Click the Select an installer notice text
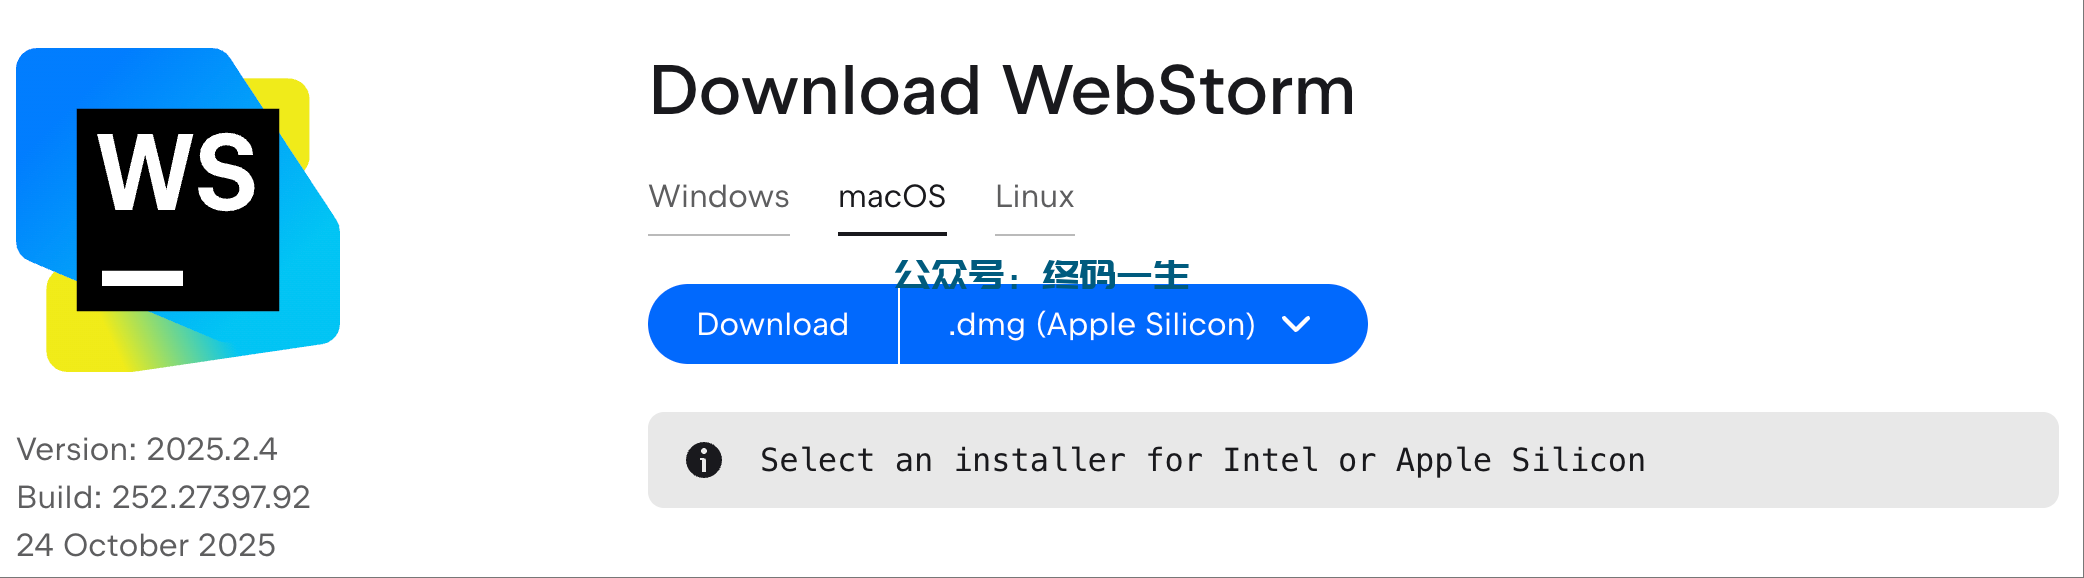This screenshot has height=578, width=2084. click(x=1202, y=460)
